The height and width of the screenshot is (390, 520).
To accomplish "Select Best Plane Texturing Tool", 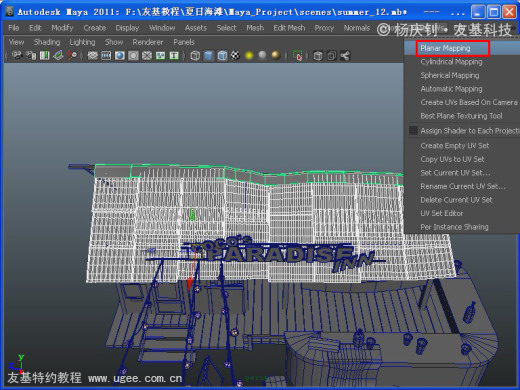I will click(461, 116).
